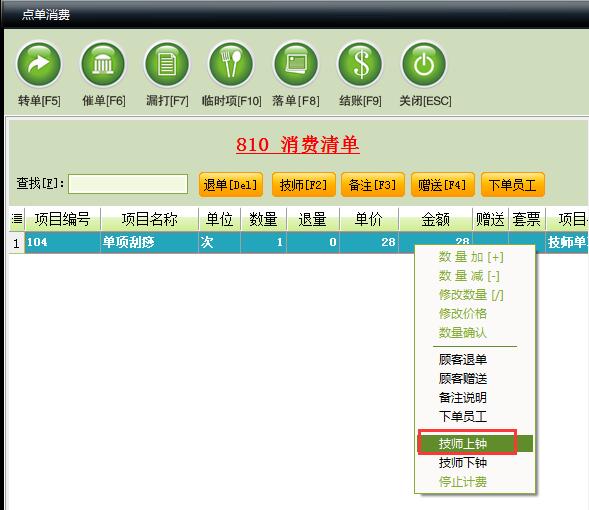Click the 赠送[F4] gift button
Screen dimensions: 589x510
443,184
